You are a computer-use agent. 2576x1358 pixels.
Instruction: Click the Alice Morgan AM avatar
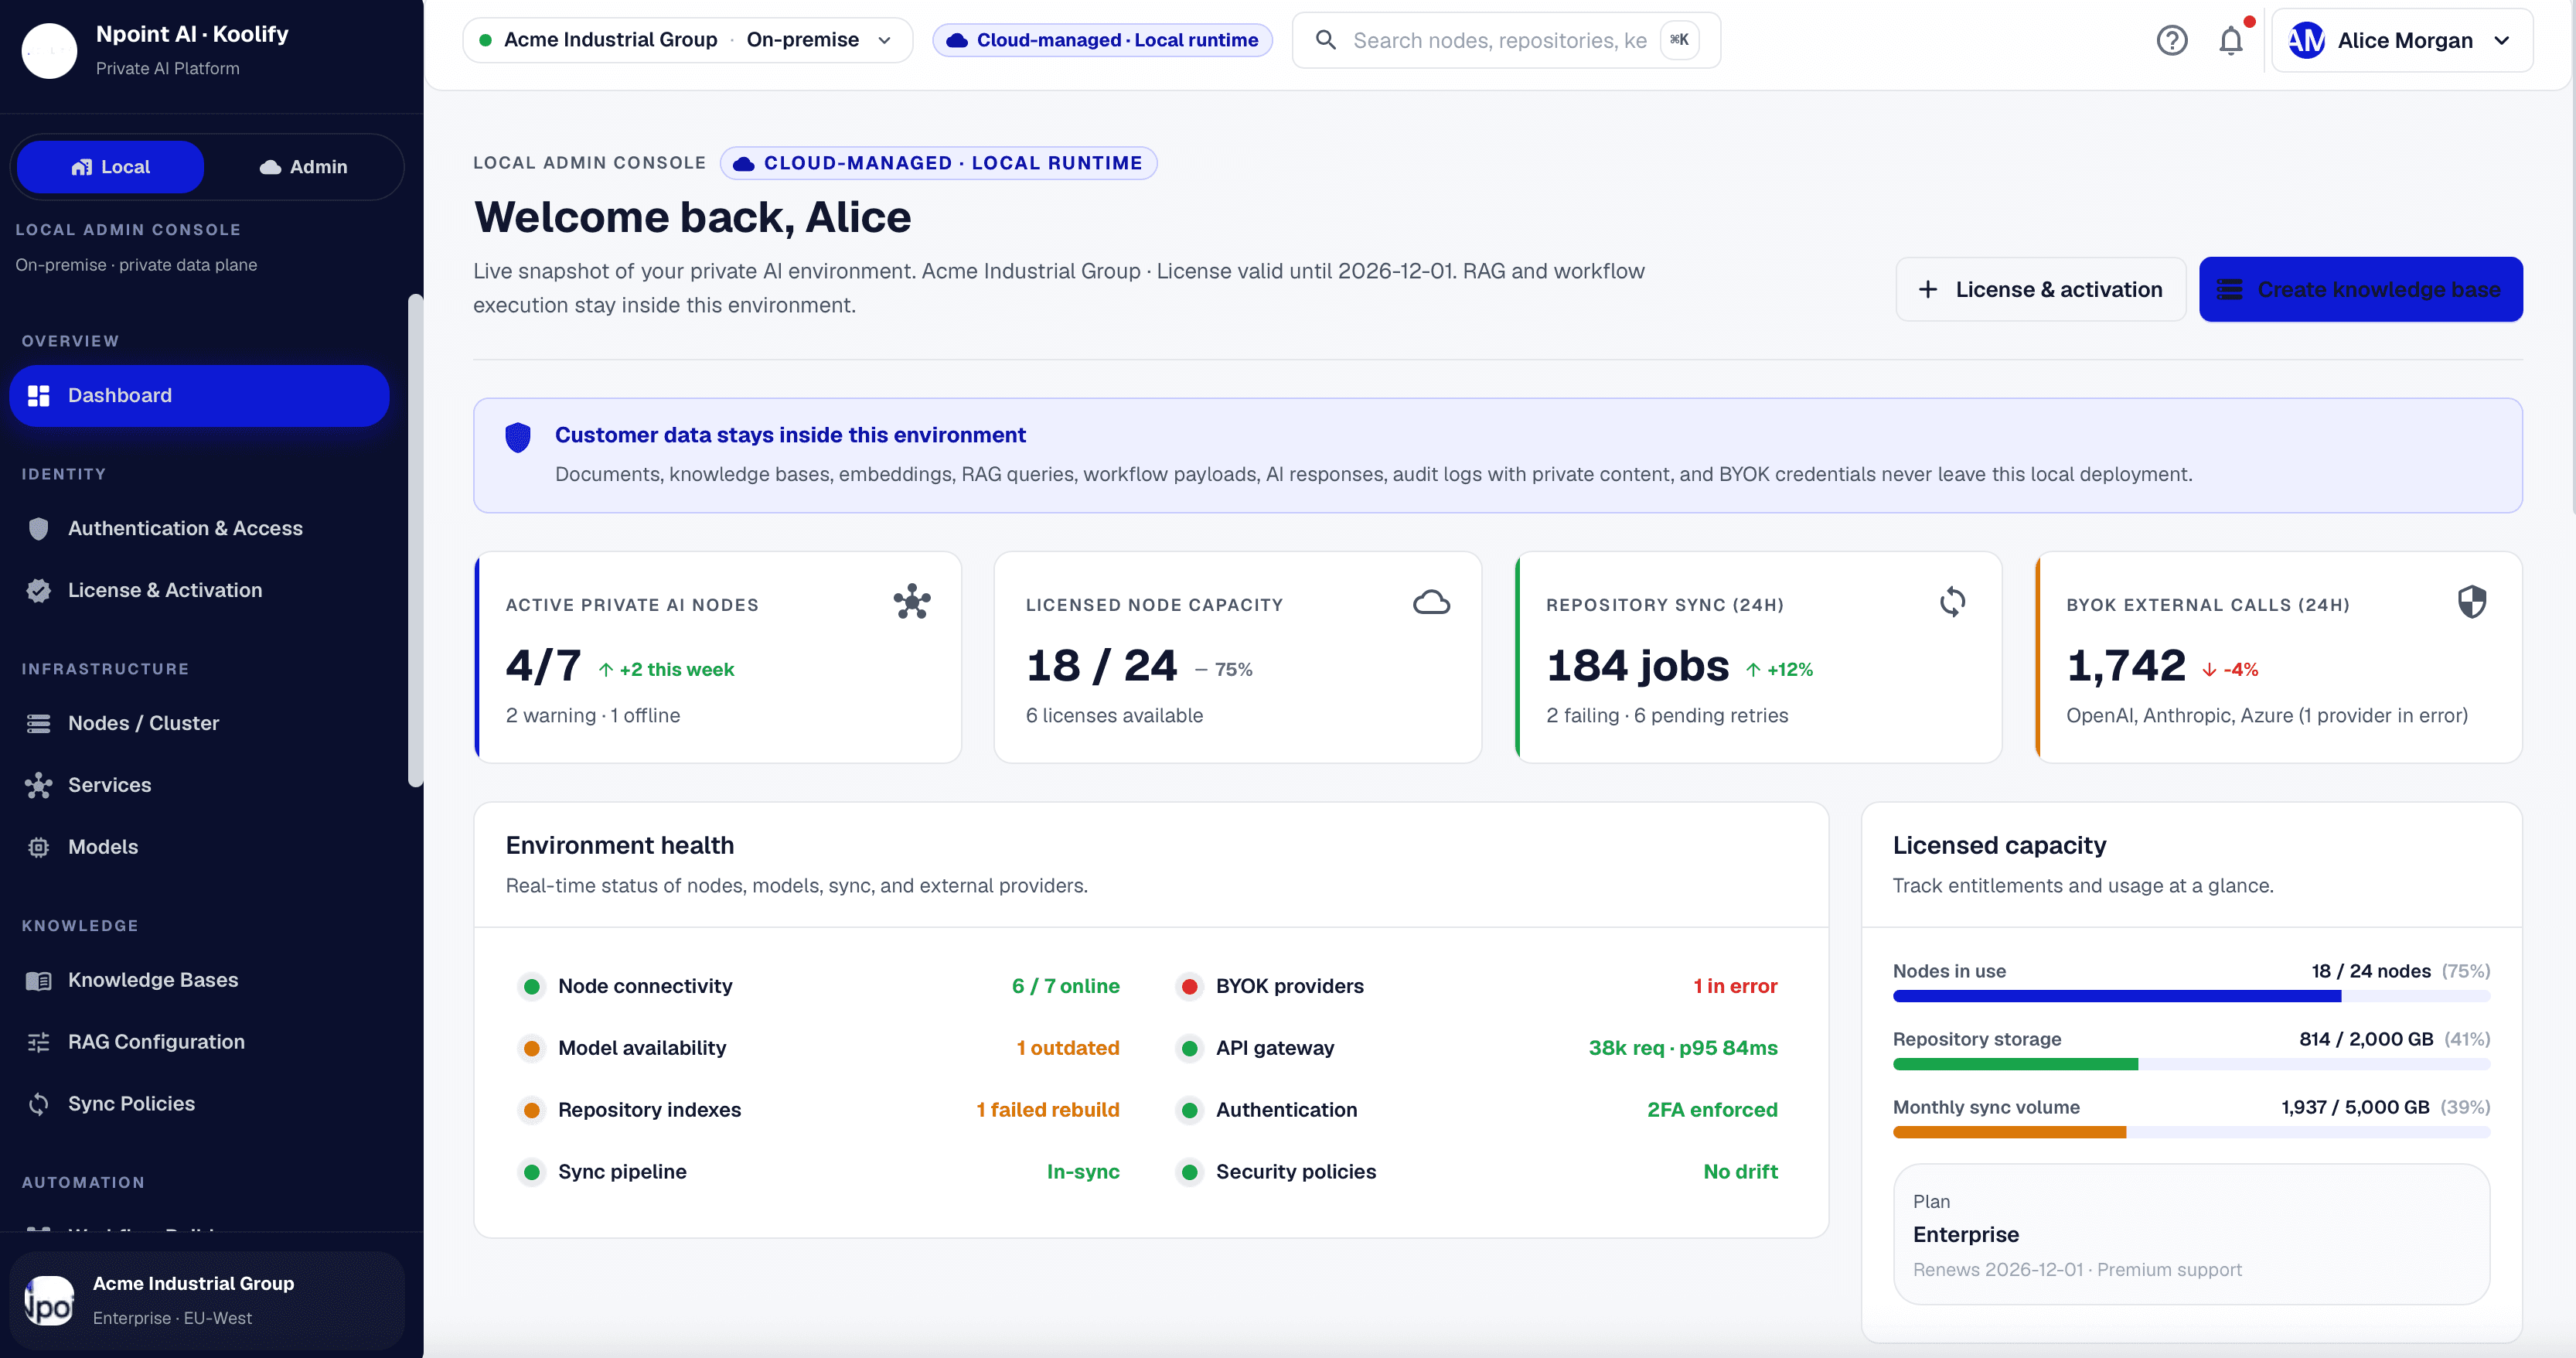tap(2306, 40)
